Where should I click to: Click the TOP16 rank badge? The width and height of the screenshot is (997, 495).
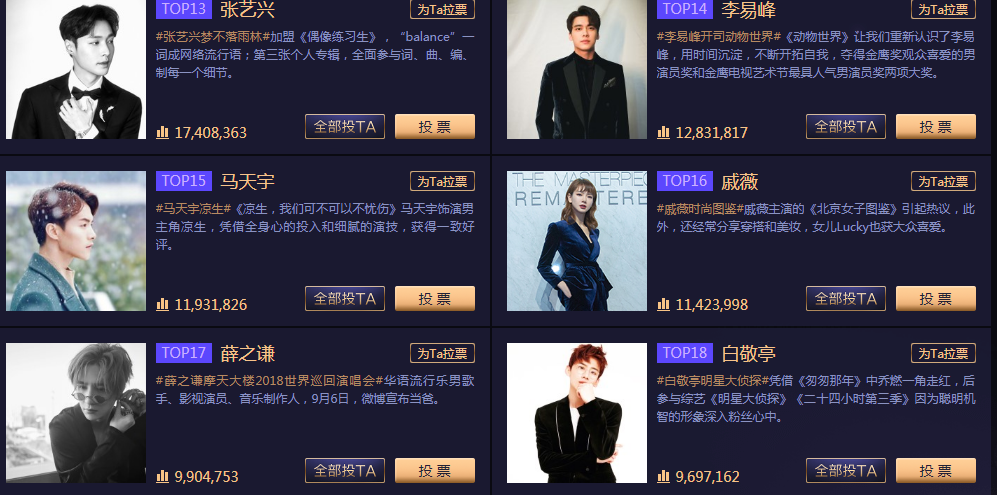click(x=685, y=181)
